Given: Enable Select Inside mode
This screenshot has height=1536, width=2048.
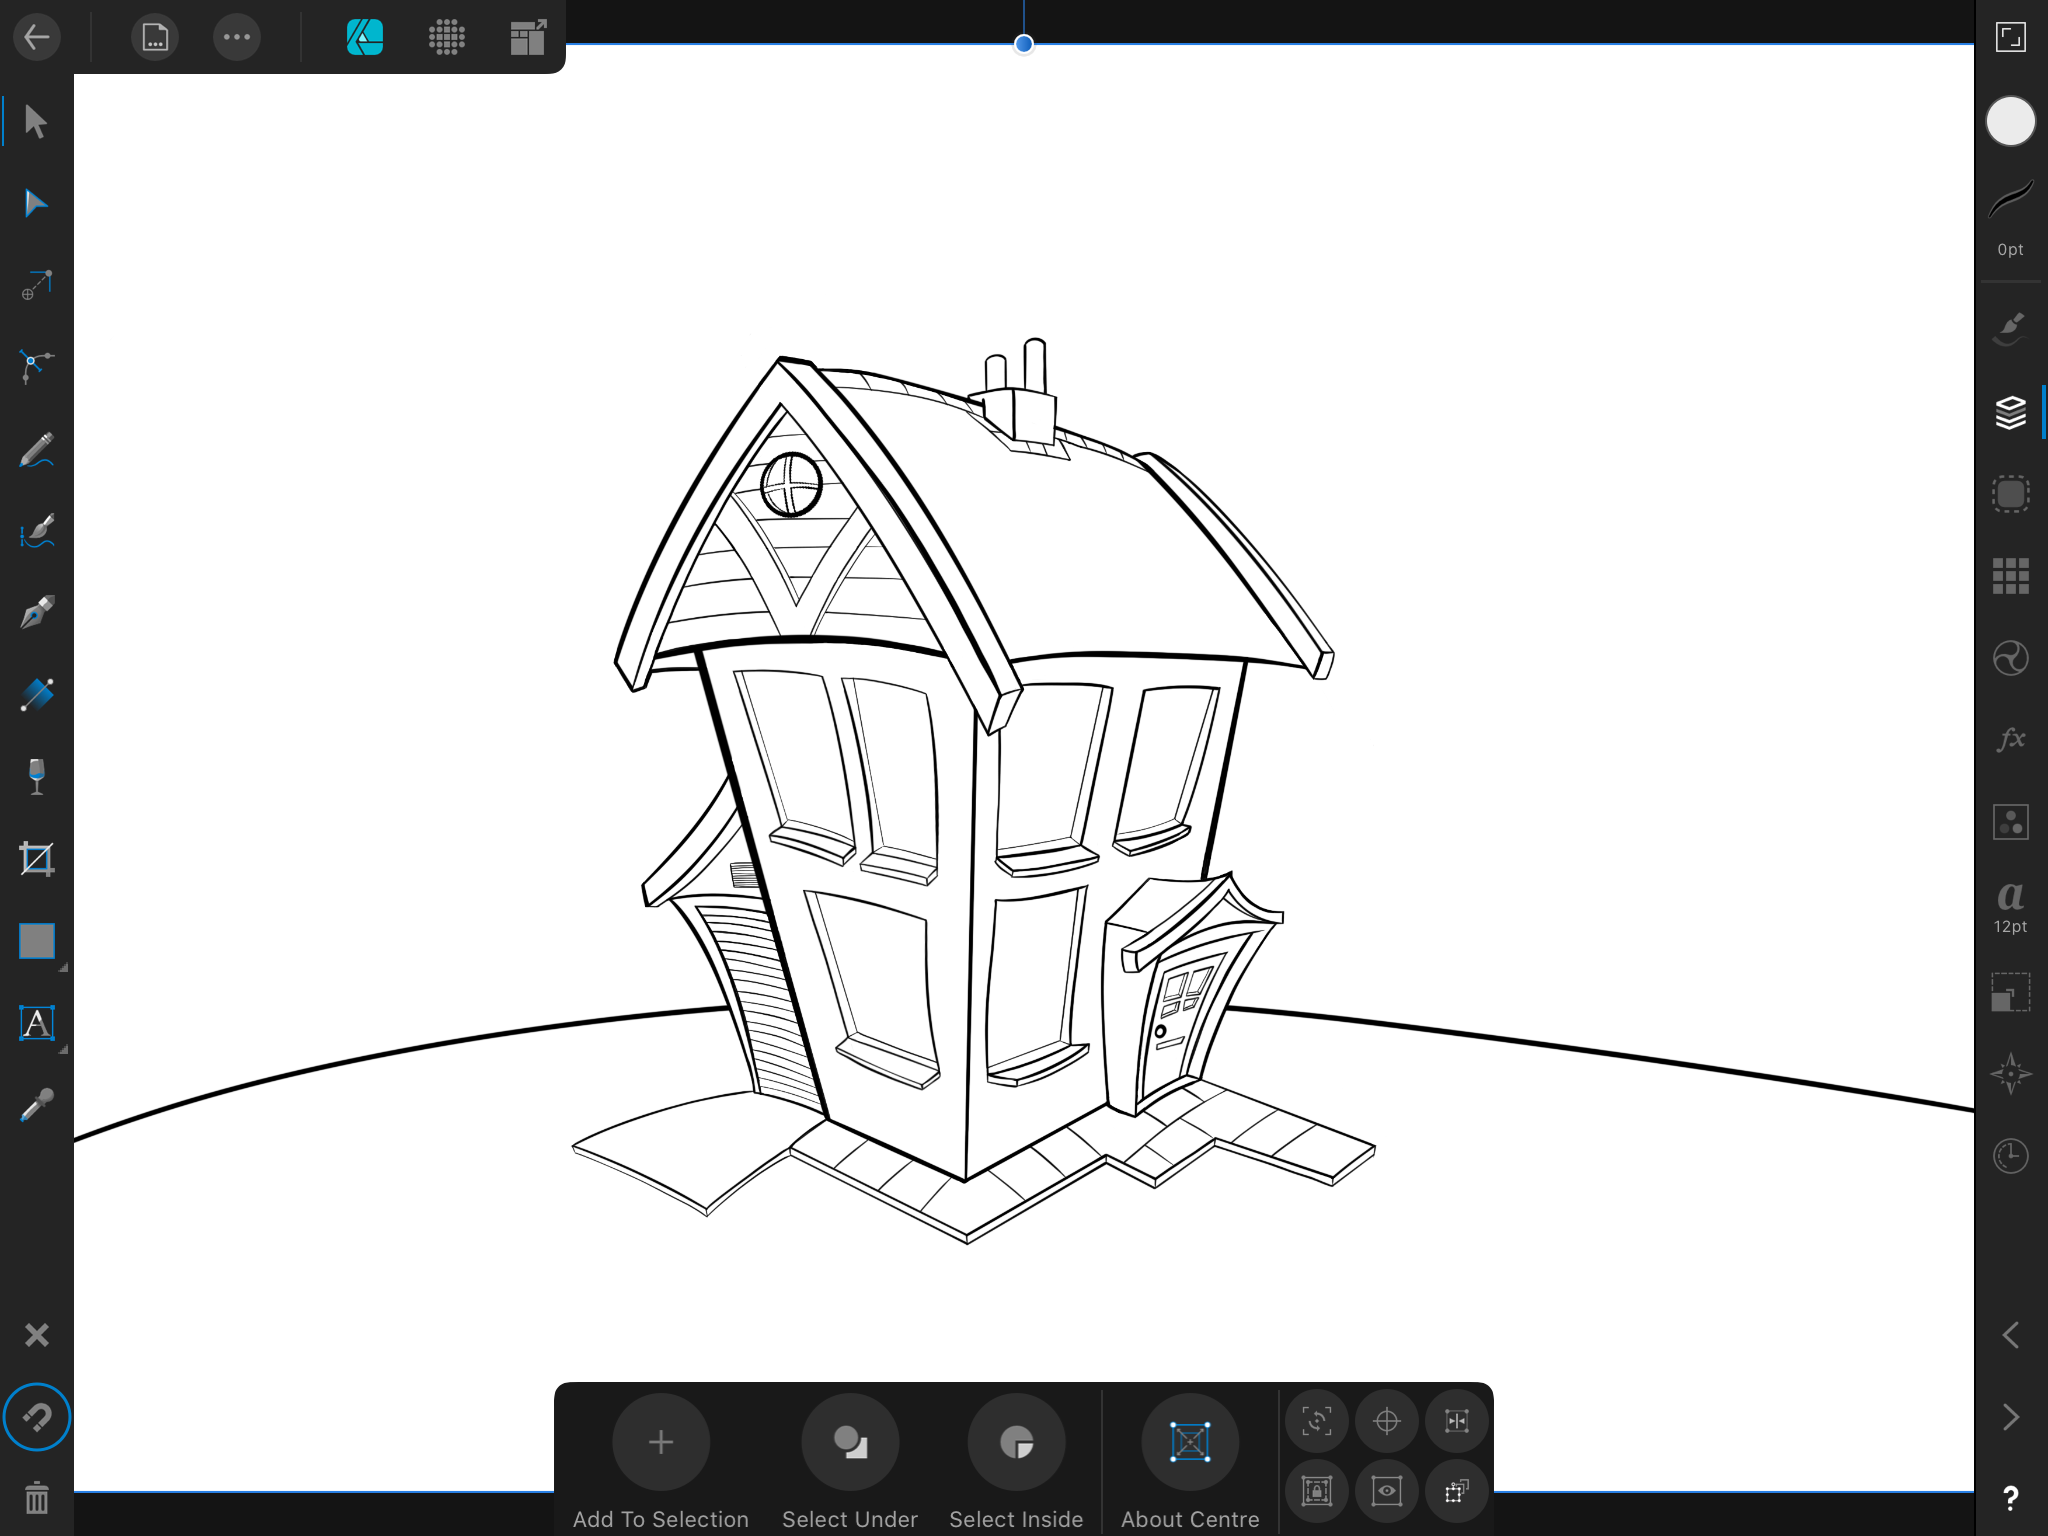Looking at the screenshot, I should (1016, 1442).
